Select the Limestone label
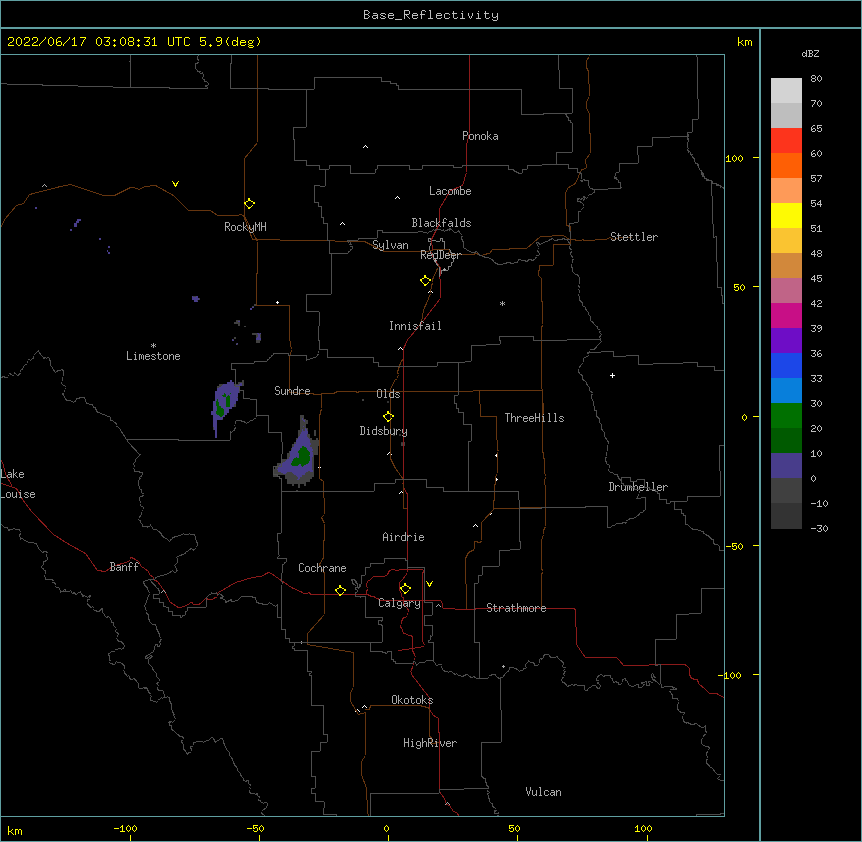The height and width of the screenshot is (842, 862). (x=153, y=356)
